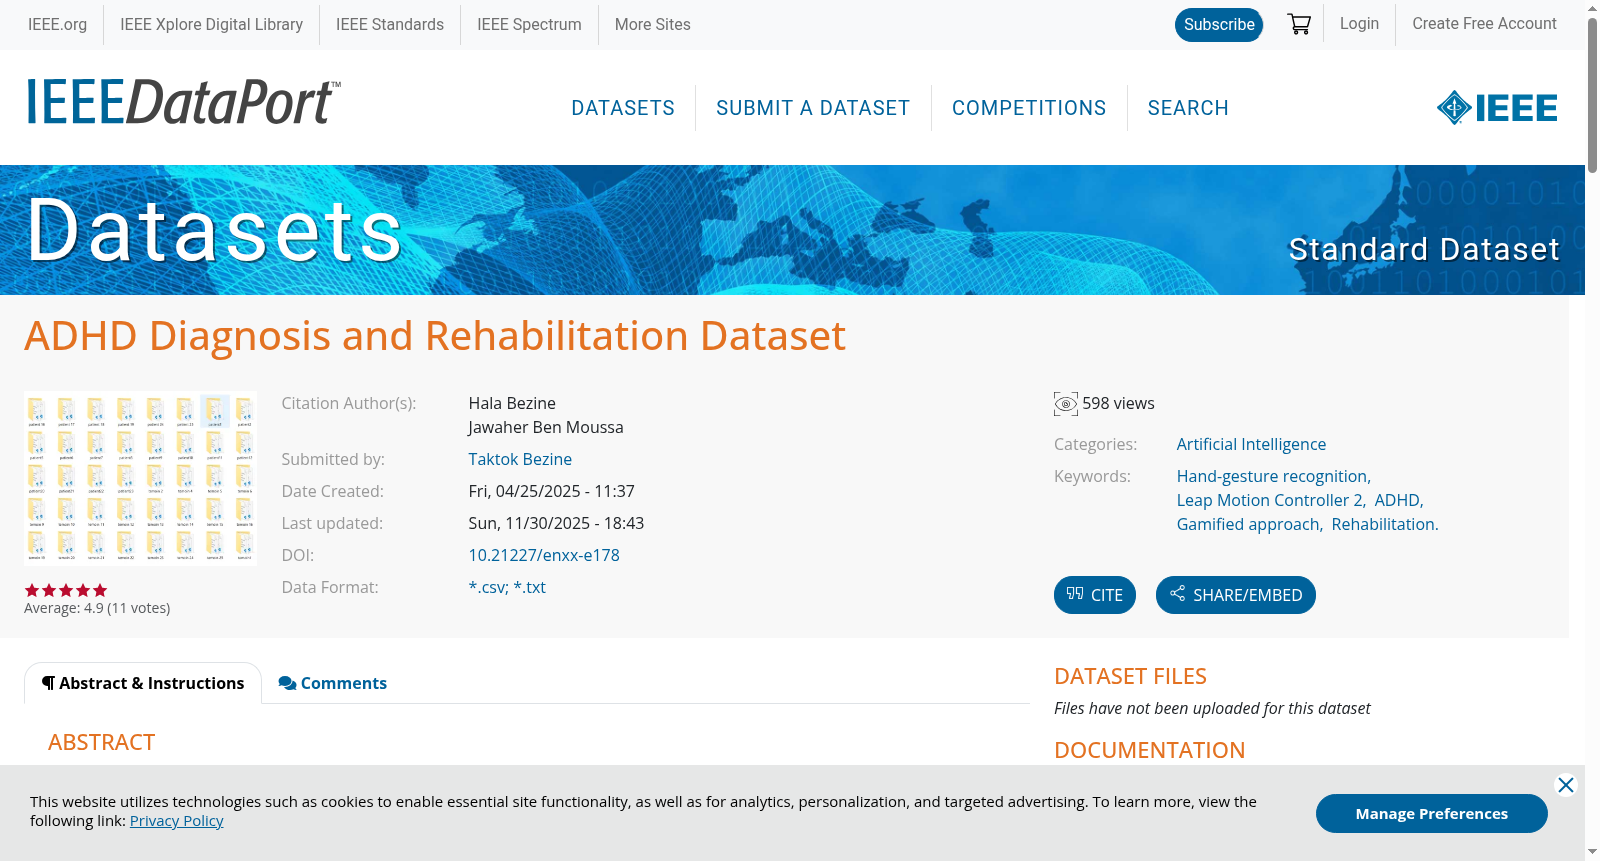The width and height of the screenshot is (1600, 861).
Task: Rate the dataset using the stars
Action: pyautogui.click(x=66, y=590)
